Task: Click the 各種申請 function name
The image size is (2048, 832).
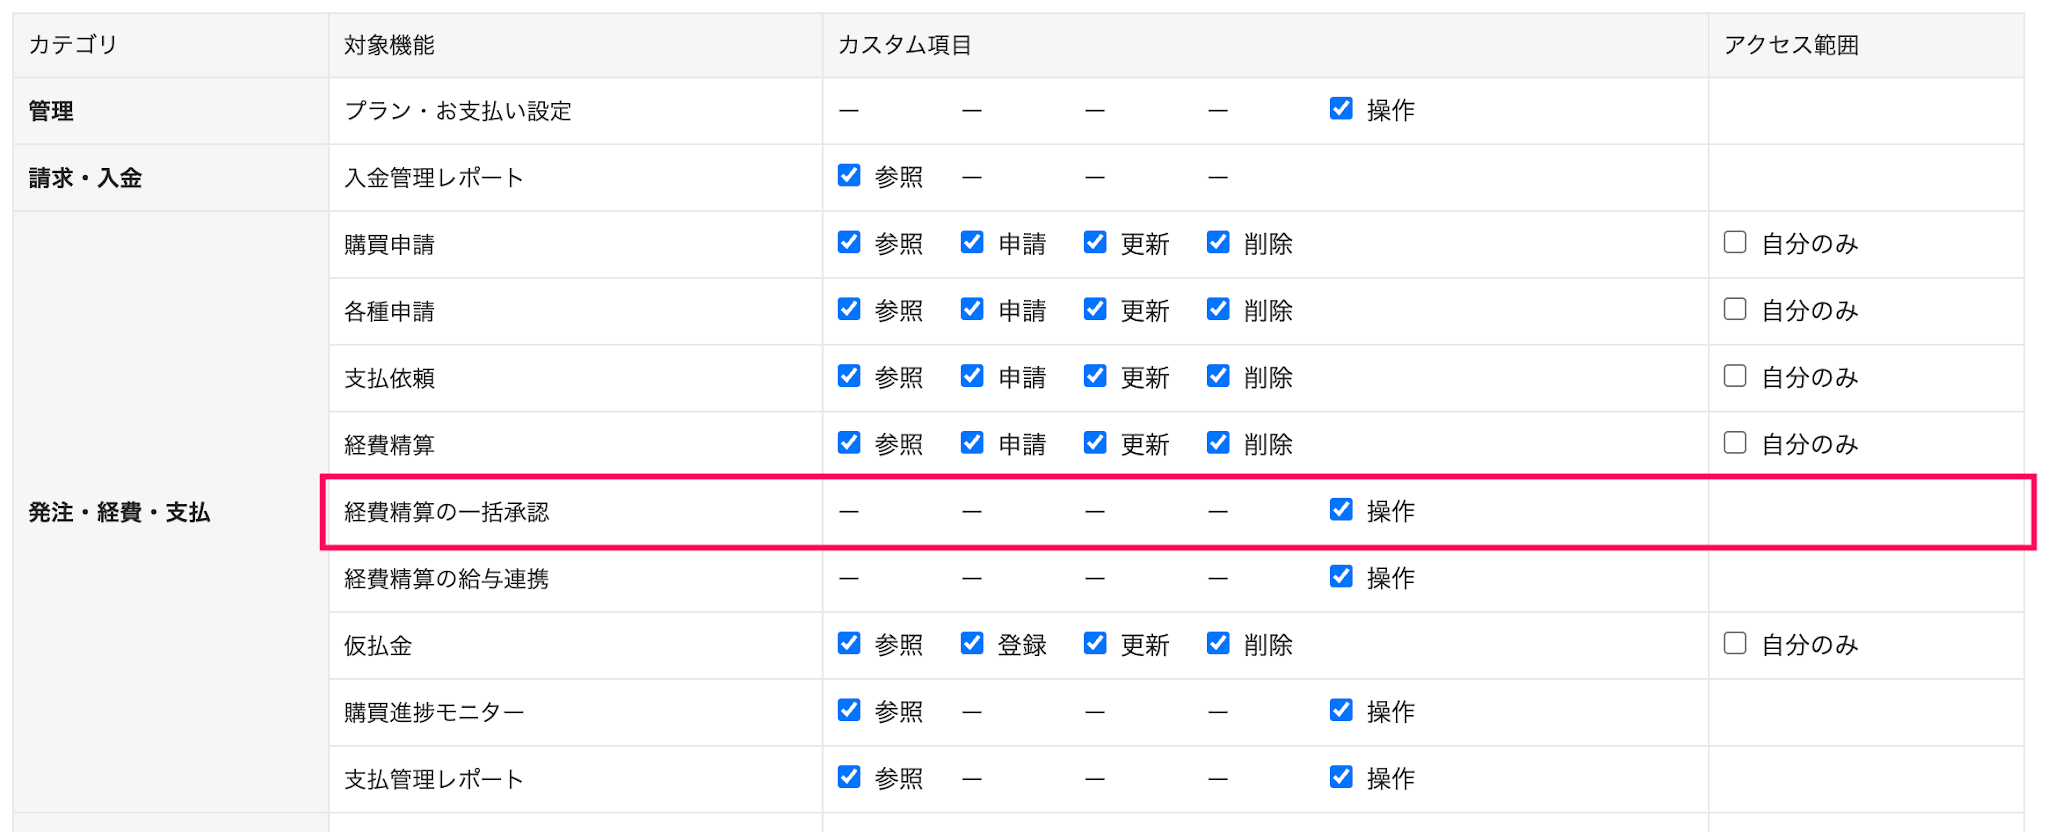Action: pos(389,312)
